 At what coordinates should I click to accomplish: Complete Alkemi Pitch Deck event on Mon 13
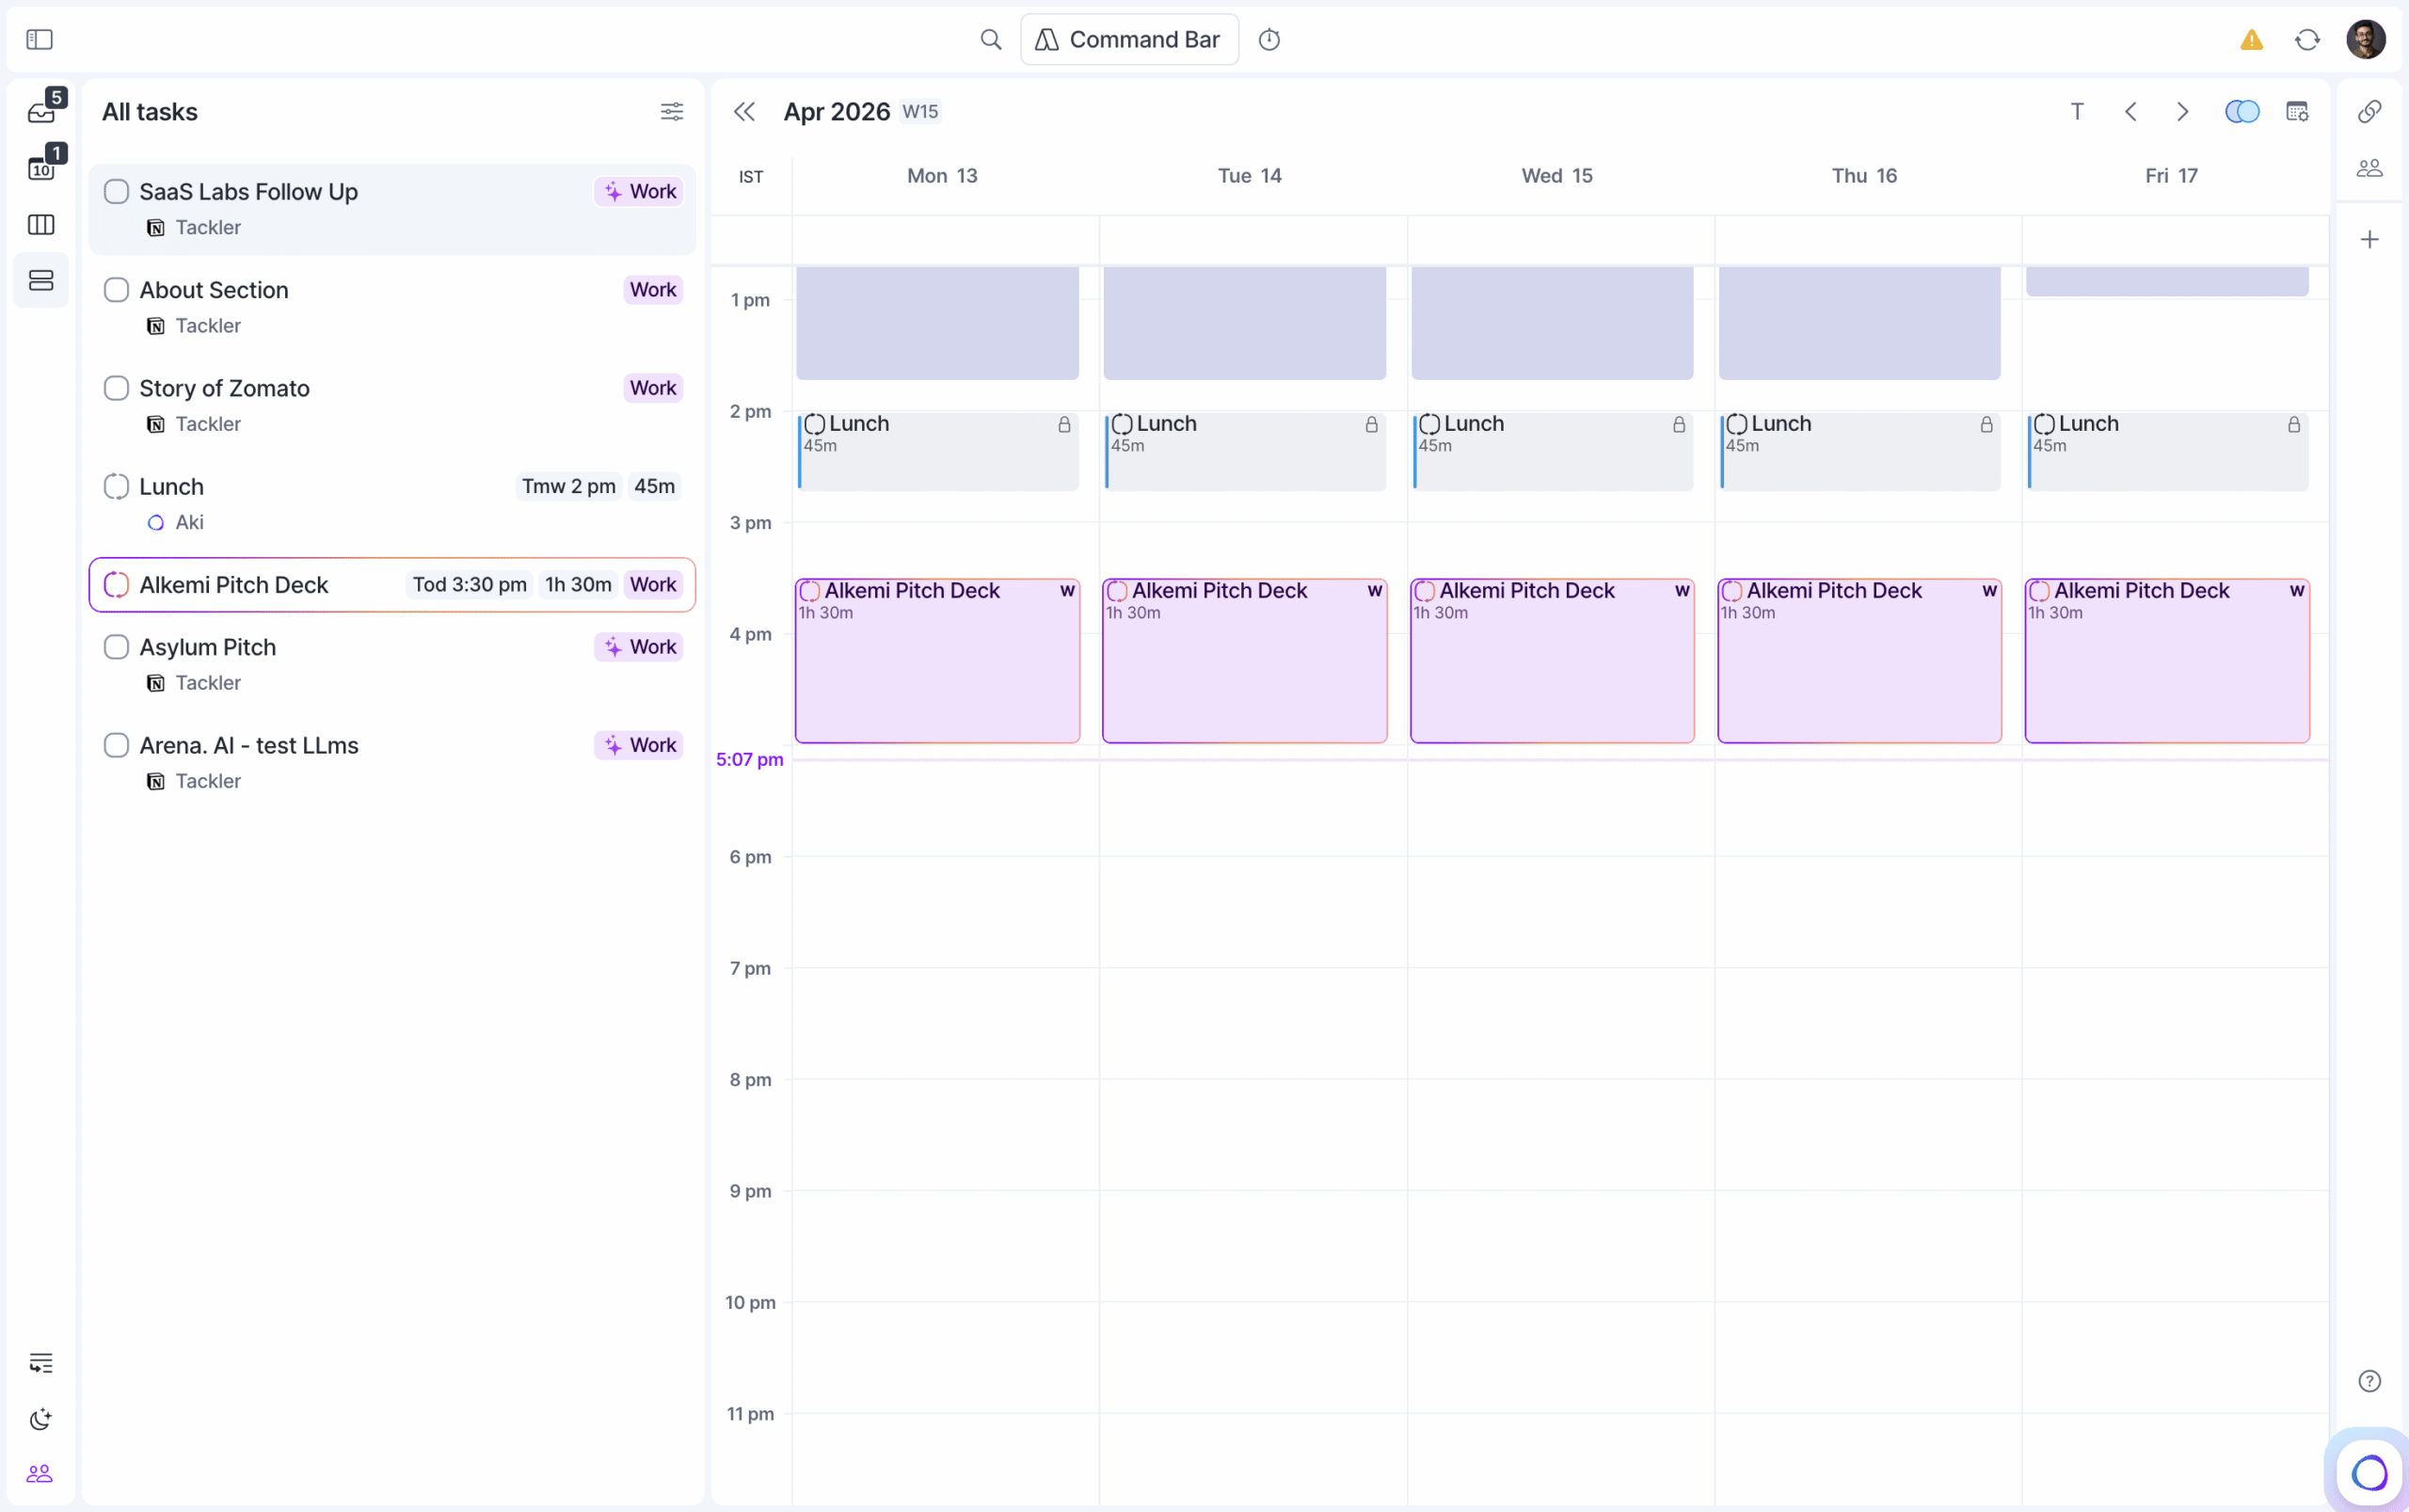click(810, 591)
